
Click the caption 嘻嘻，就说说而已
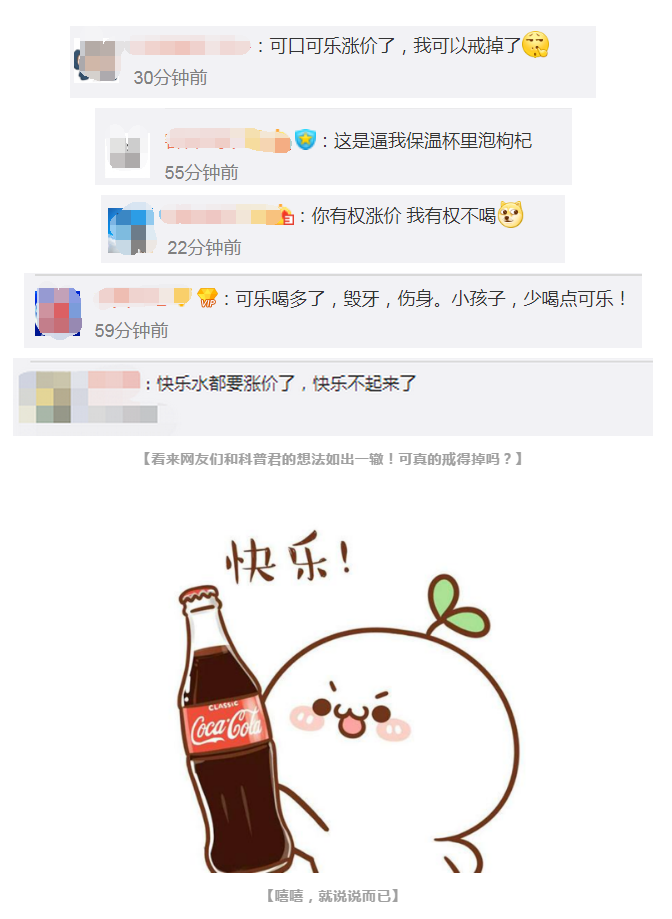[x=332, y=896]
